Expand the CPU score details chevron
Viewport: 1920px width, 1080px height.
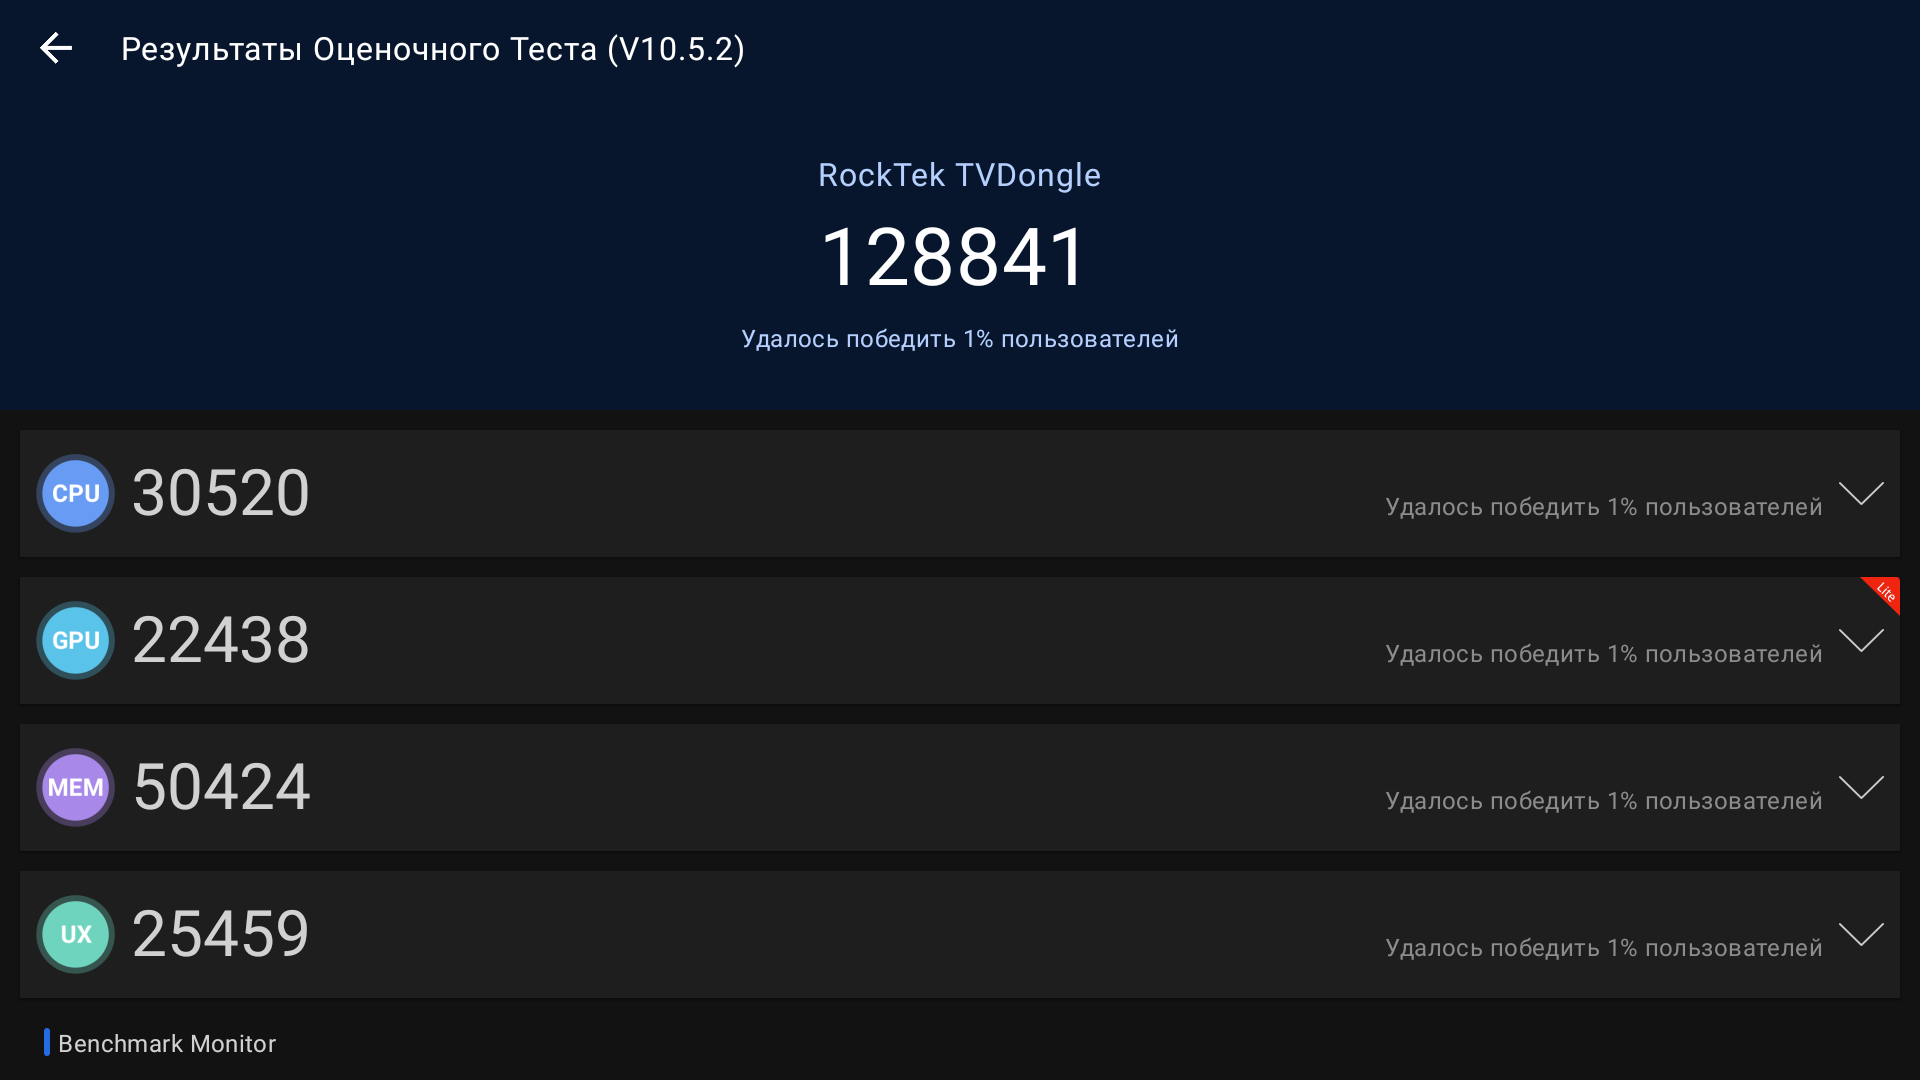(1860, 493)
